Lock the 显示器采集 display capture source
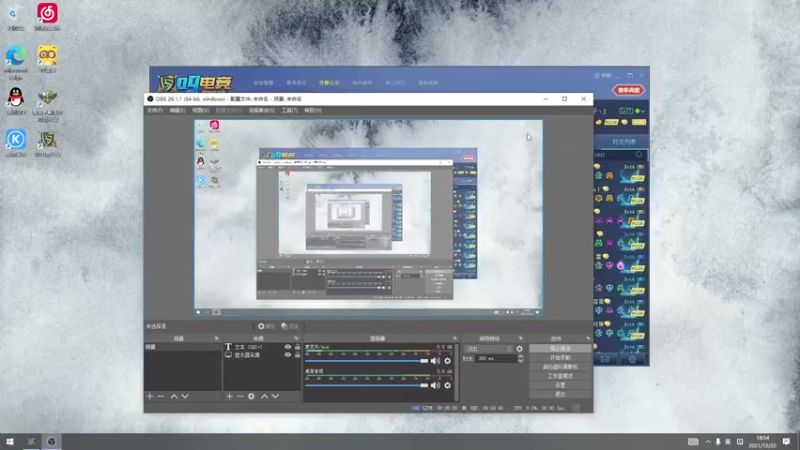 297,355
